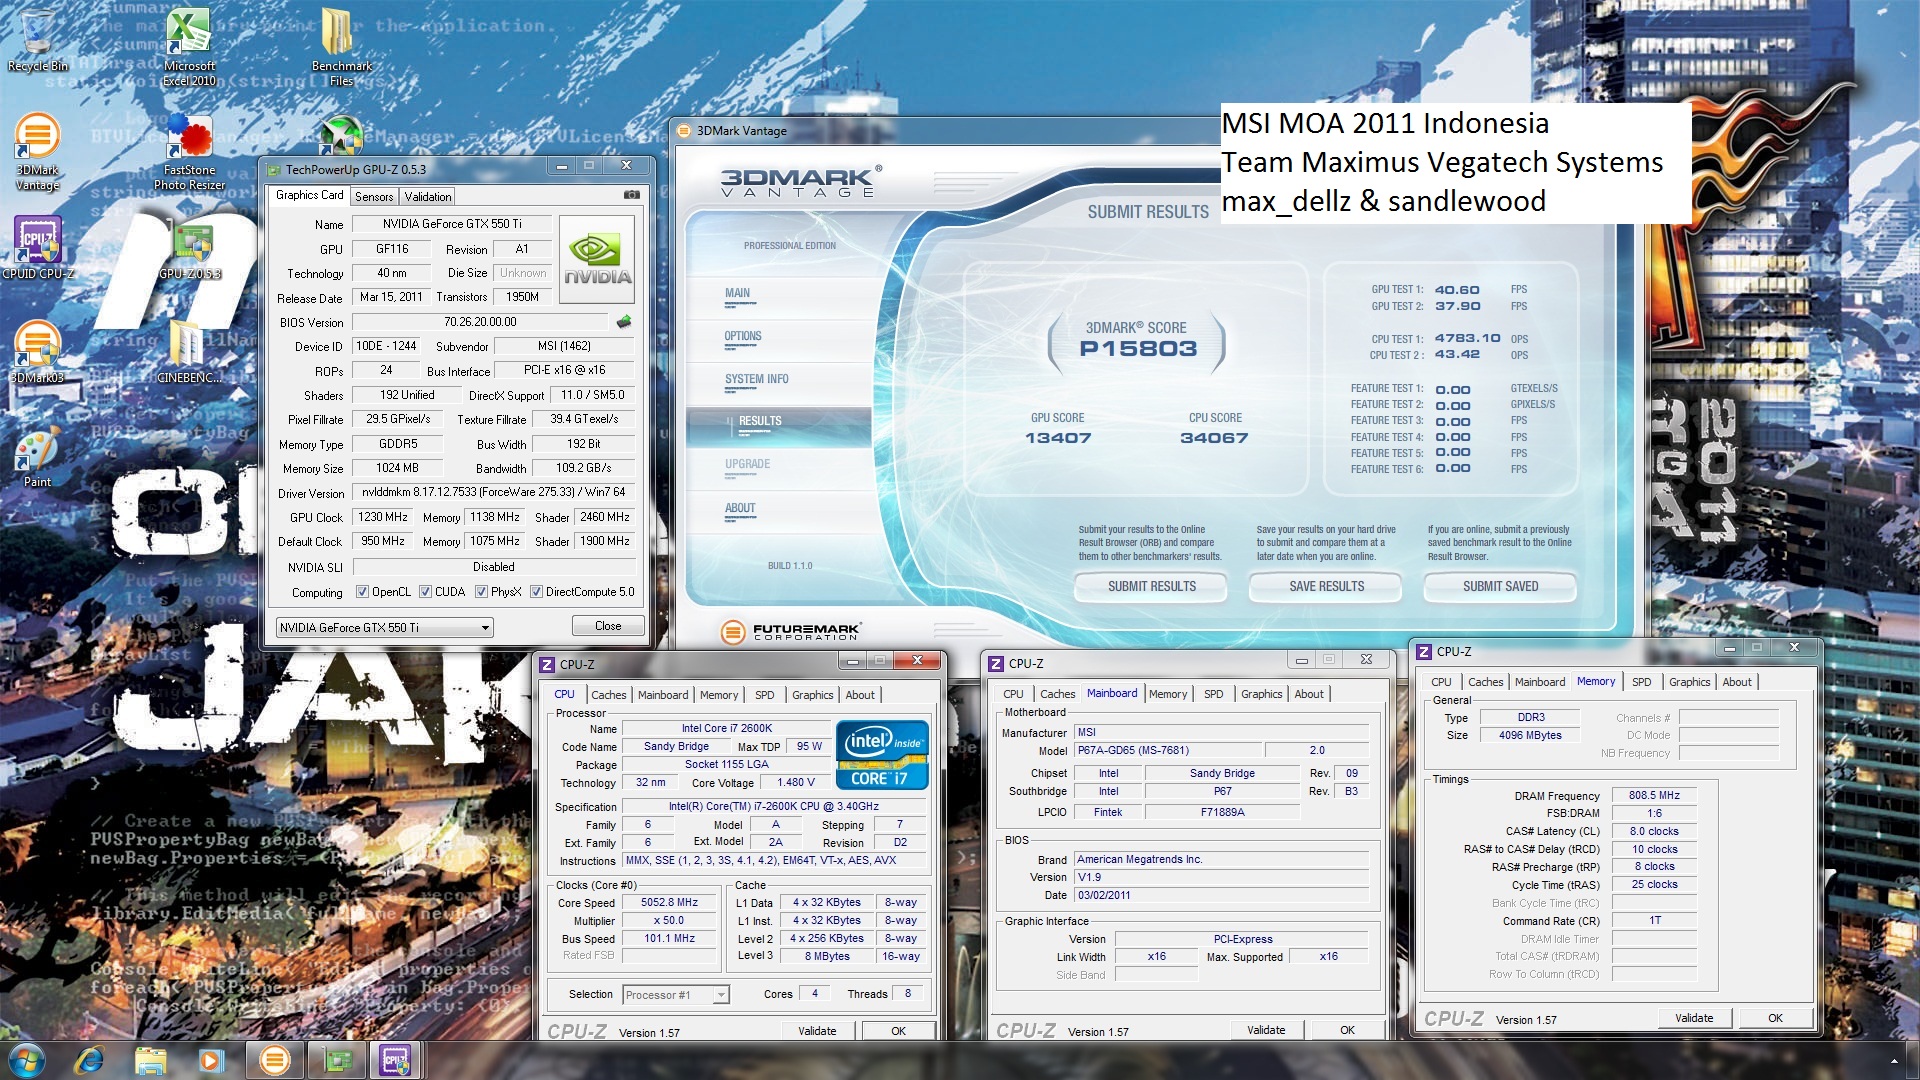Toggle the CUDA checkbox in GPU-Z
The width and height of the screenshot is (1920, 1080).
coord(426,592)
